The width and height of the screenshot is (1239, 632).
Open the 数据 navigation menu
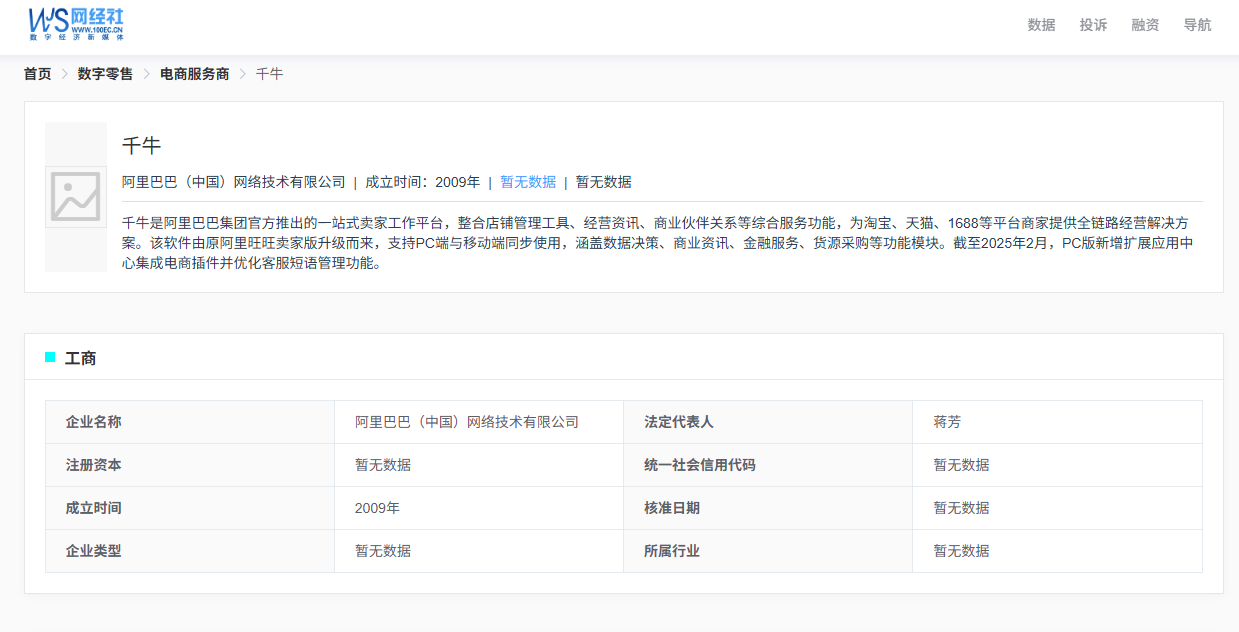coord(1041,25)
